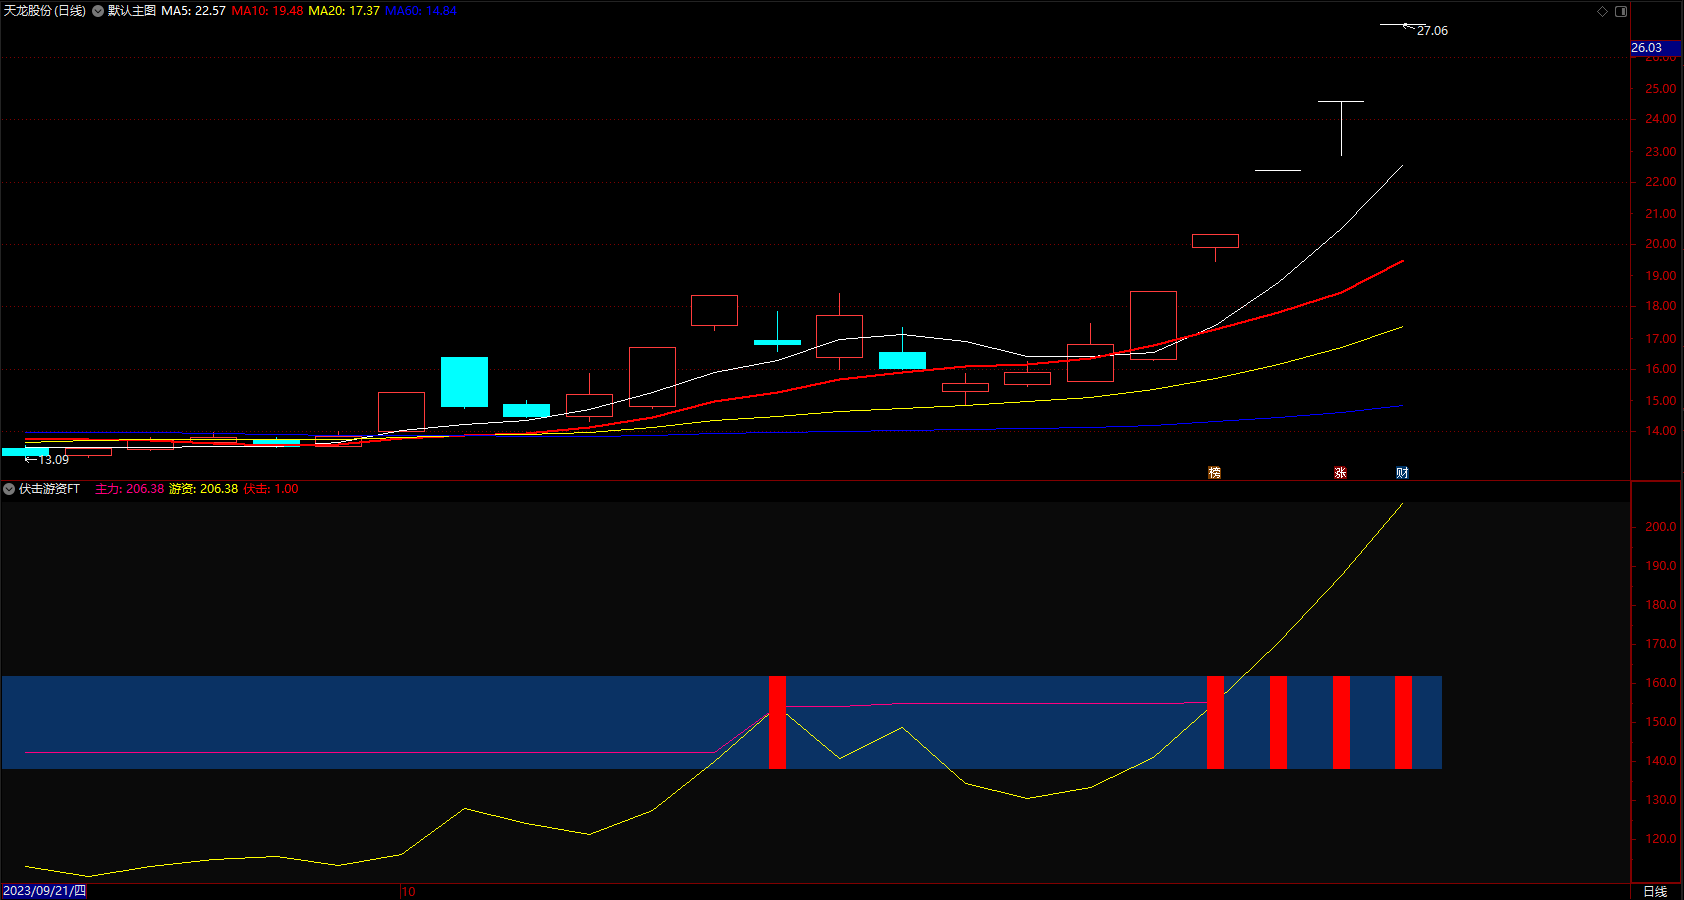This screenshot has height=900, width=1684.
Task: Click the 游资: 206.38 indicator value
Action: pyautogui.click(x=203, y=489)
